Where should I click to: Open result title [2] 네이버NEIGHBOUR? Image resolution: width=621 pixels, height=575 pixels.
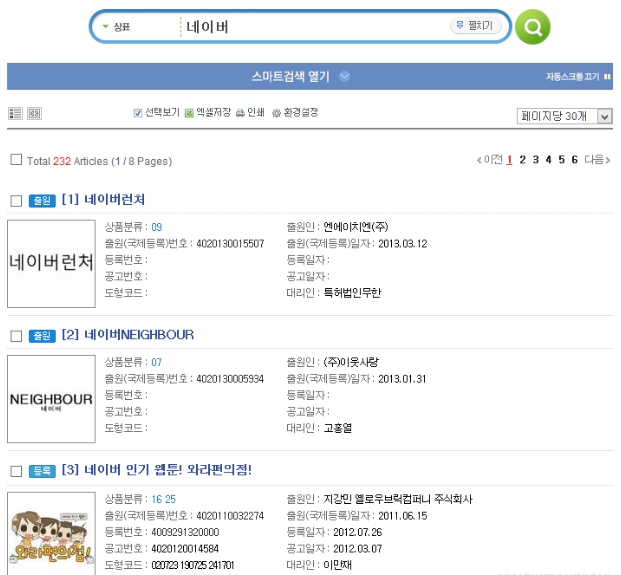tap(128, 335)
